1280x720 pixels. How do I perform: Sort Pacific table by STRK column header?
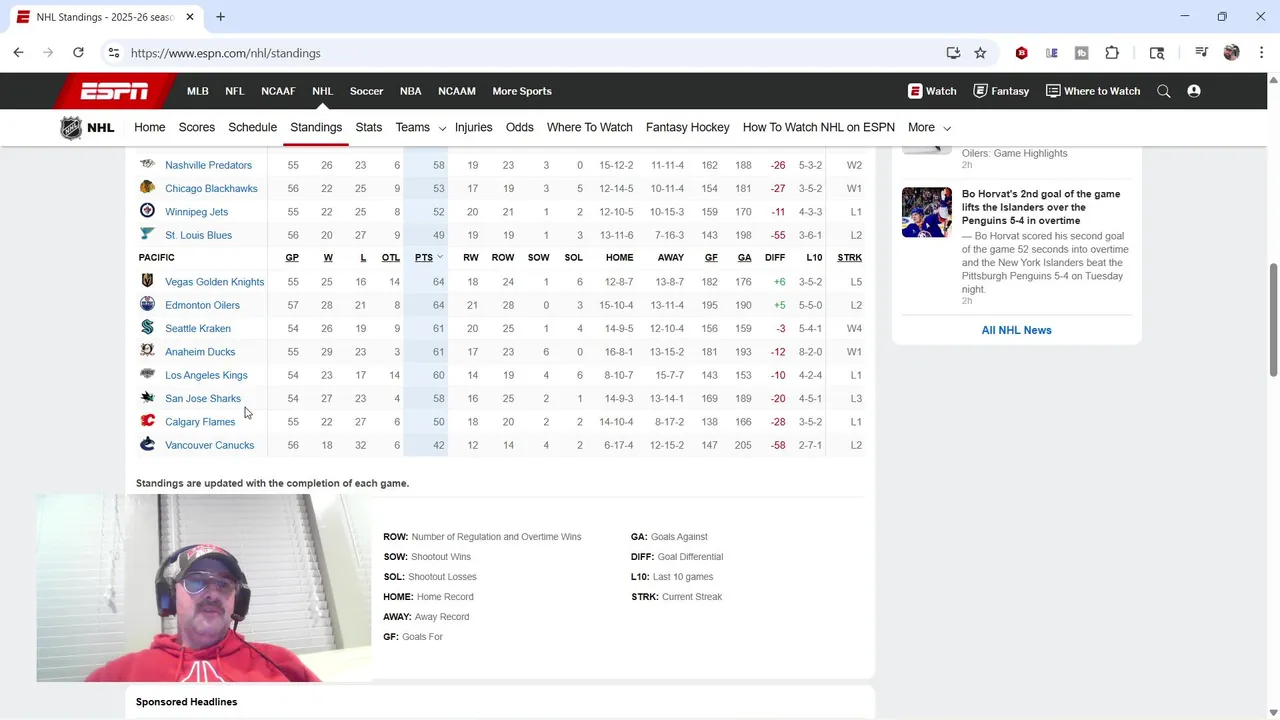[849, 257]
